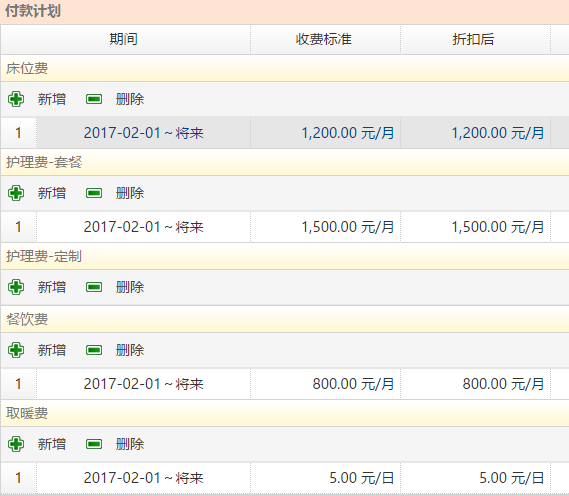The width and height of the screenshot is (569, 496).
Task: Click the minus icon in 取暖费 section
Action: pos(94,444)
